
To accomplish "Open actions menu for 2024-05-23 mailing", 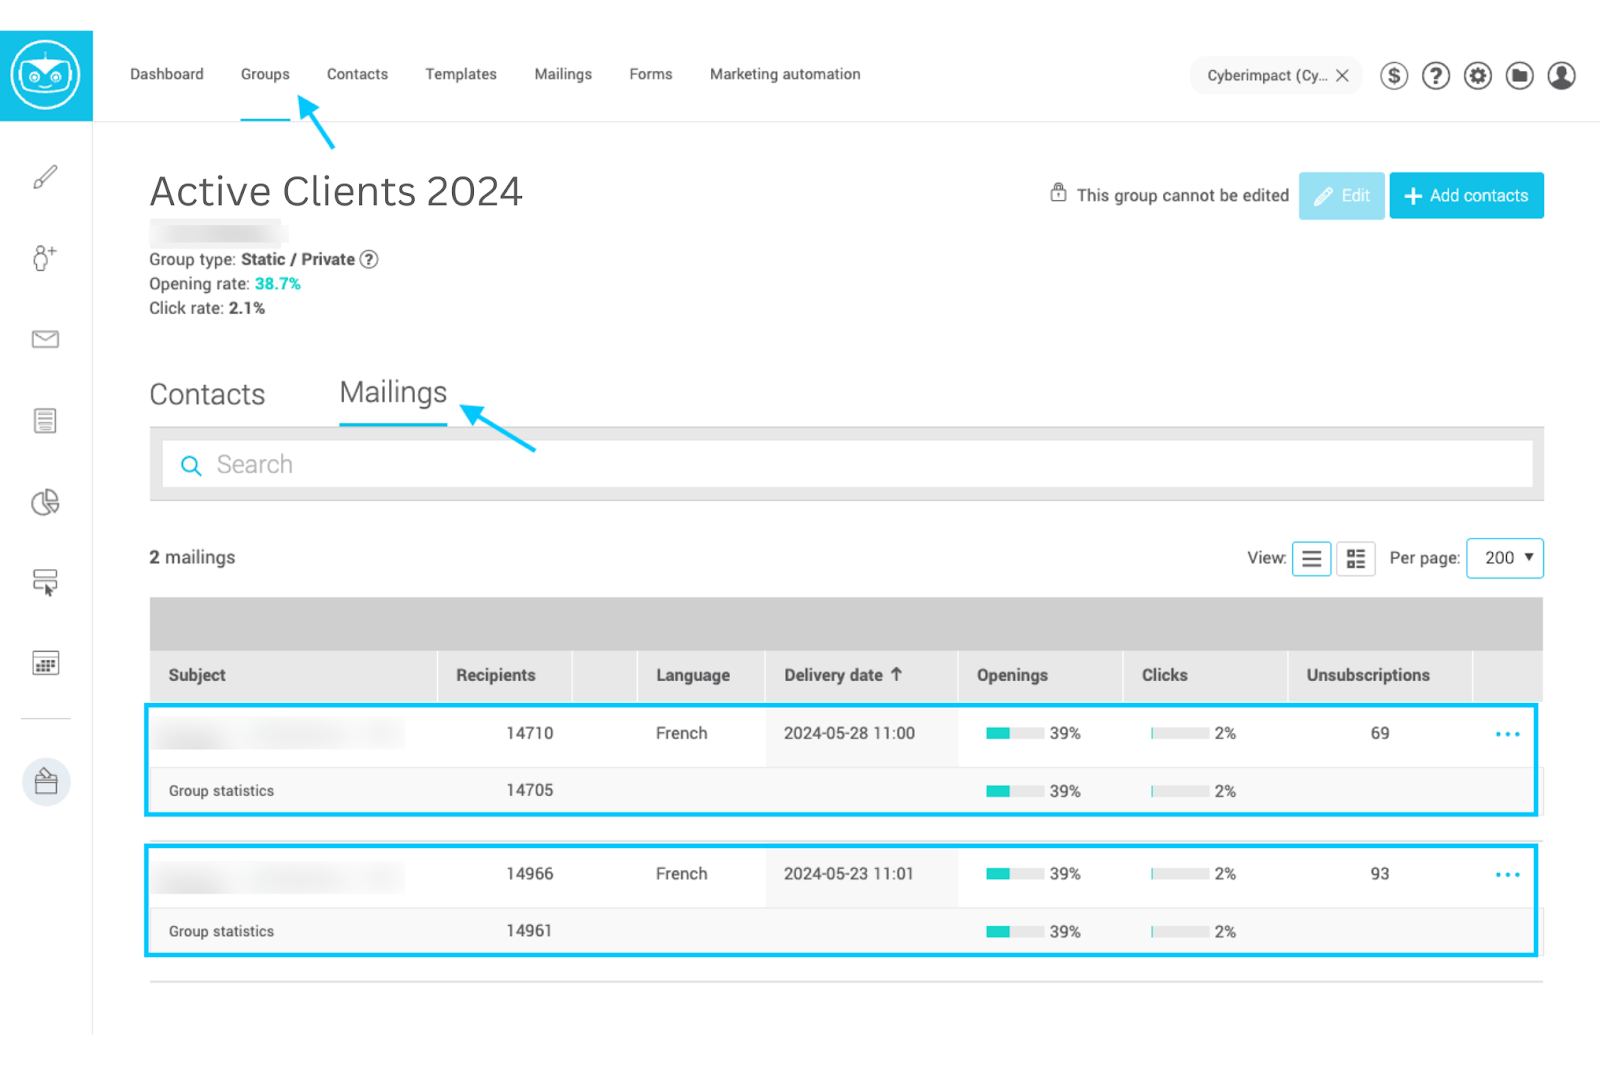I will 1507,875.
